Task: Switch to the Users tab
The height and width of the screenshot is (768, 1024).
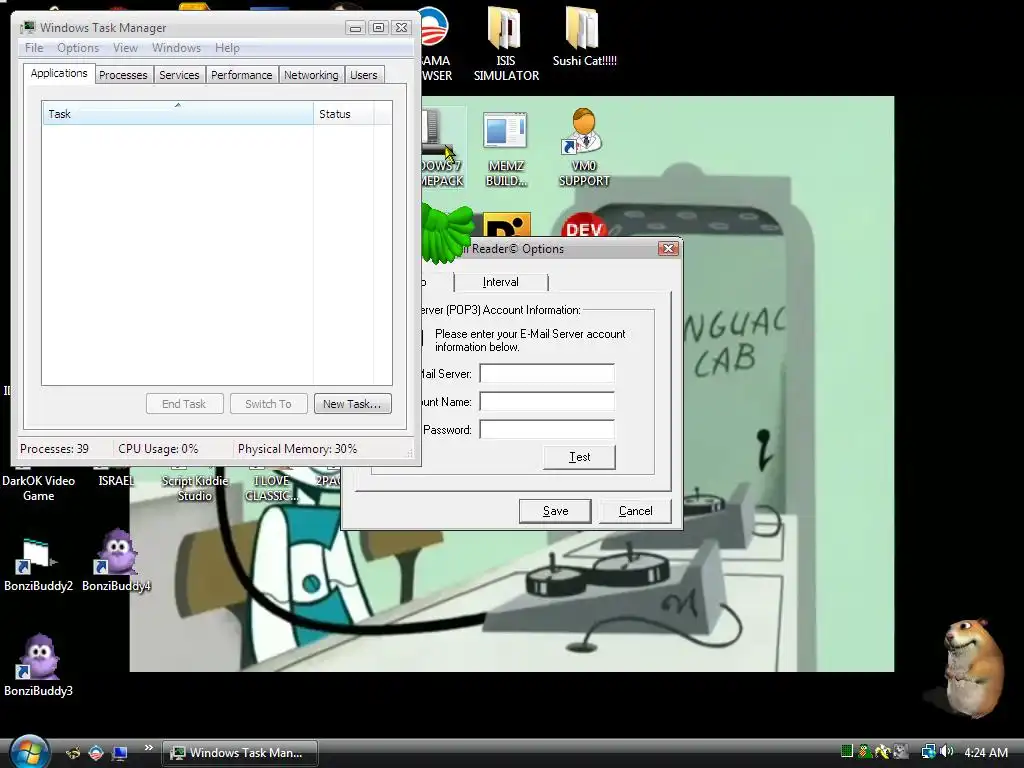Action: coord(363,75)
